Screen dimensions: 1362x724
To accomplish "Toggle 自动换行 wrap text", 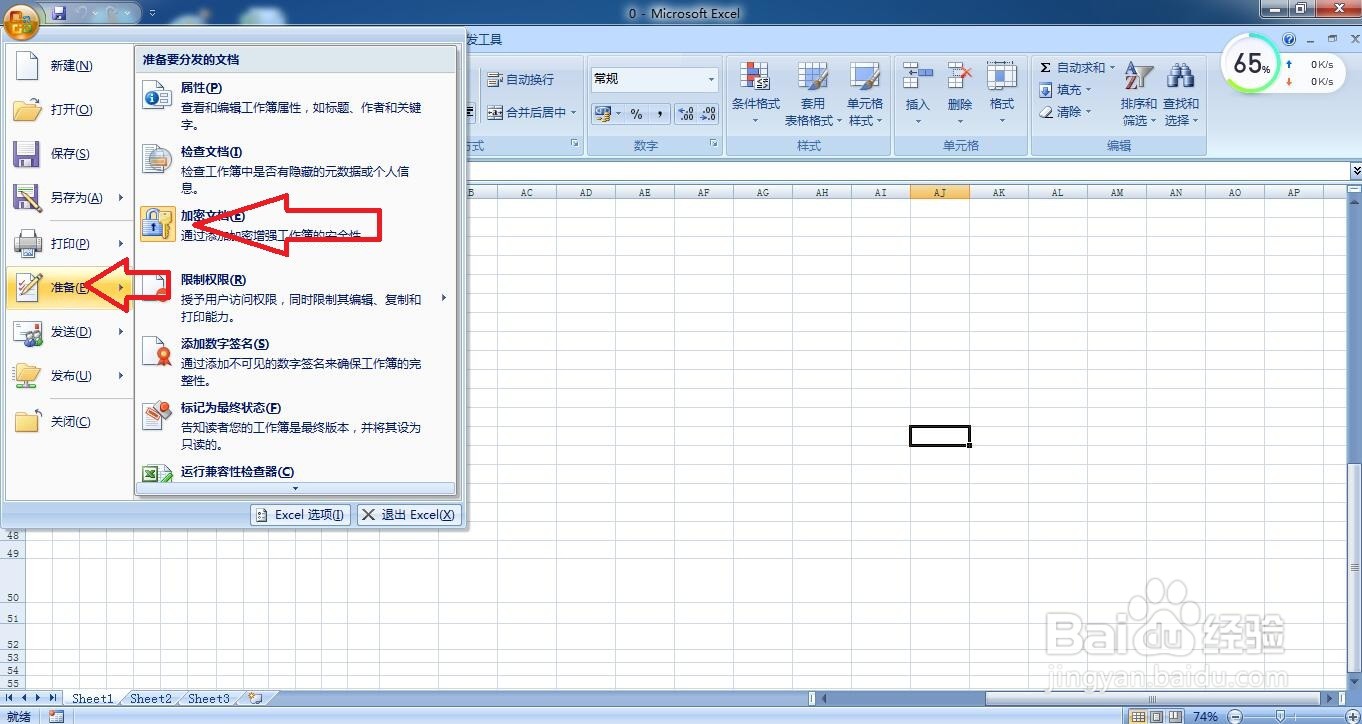I will (521, 80).
